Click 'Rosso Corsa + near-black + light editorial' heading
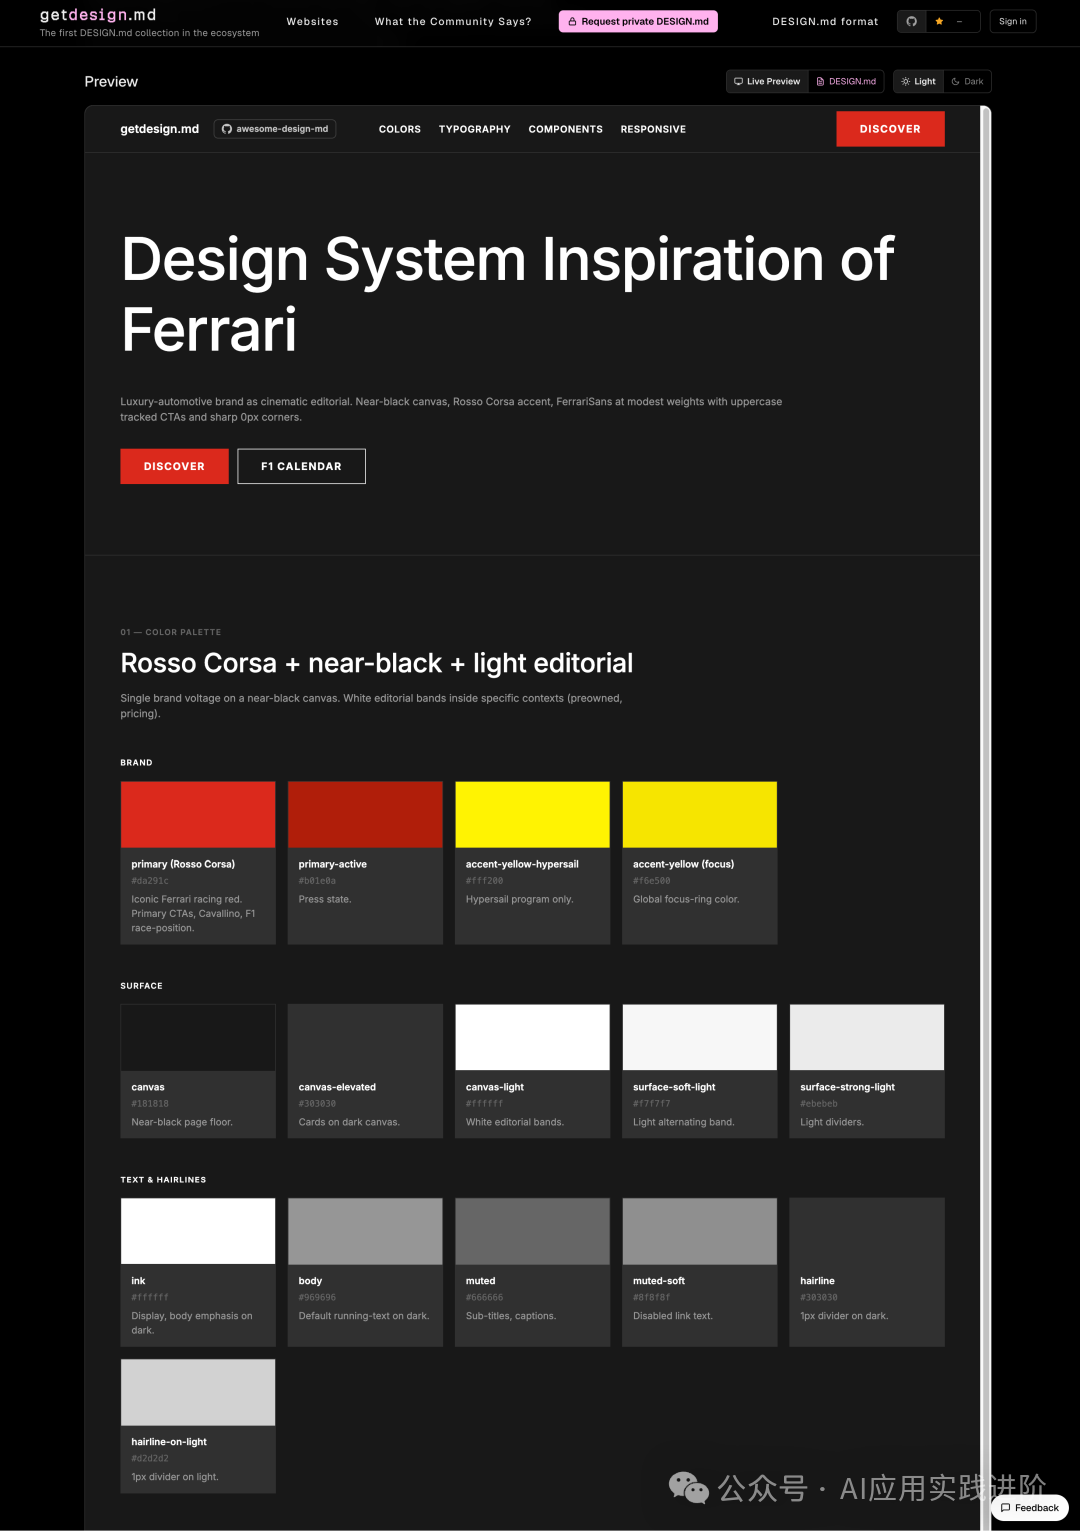Screen dimensions: 1080x1531 point(377,663)
